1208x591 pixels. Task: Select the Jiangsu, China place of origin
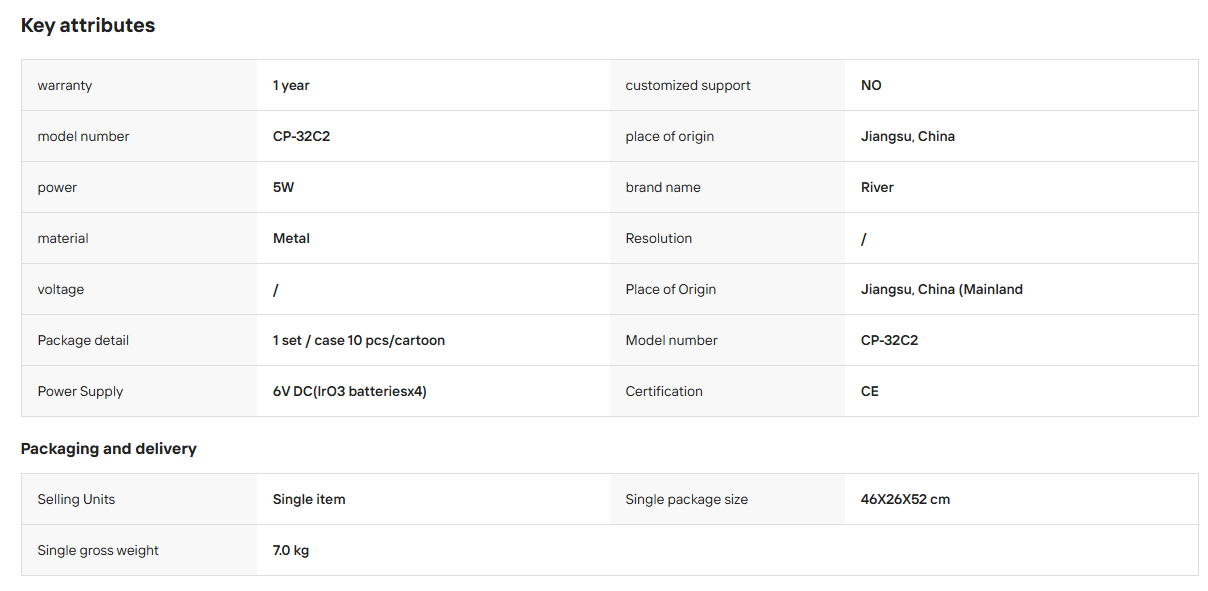click(x=907, y=136)
